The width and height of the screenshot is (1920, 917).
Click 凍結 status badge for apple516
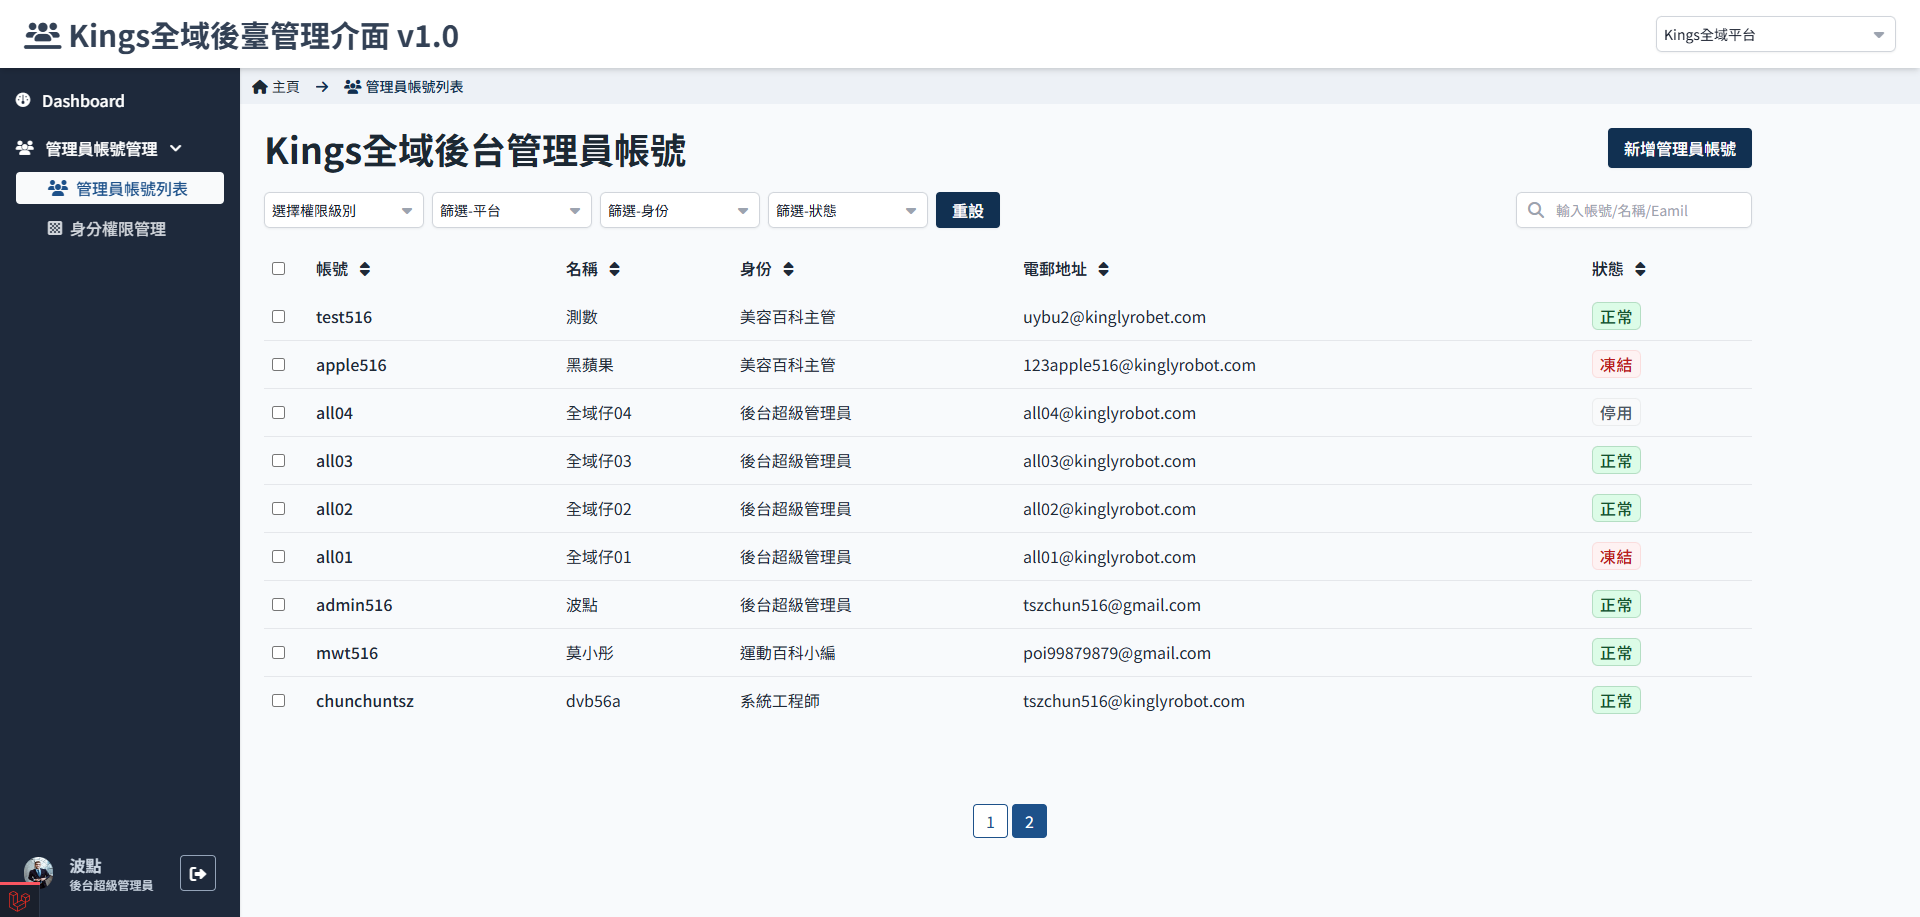click(x=1616, y=365)
